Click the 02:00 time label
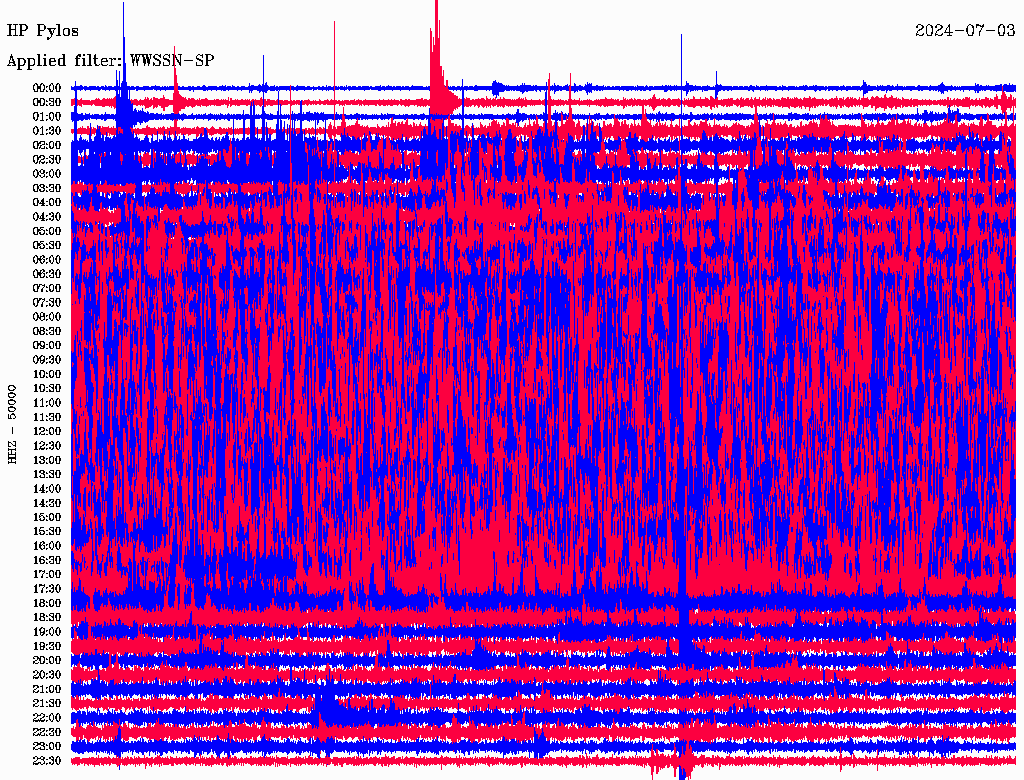Viewport: 1024px width, 780px height. point(46,145)
